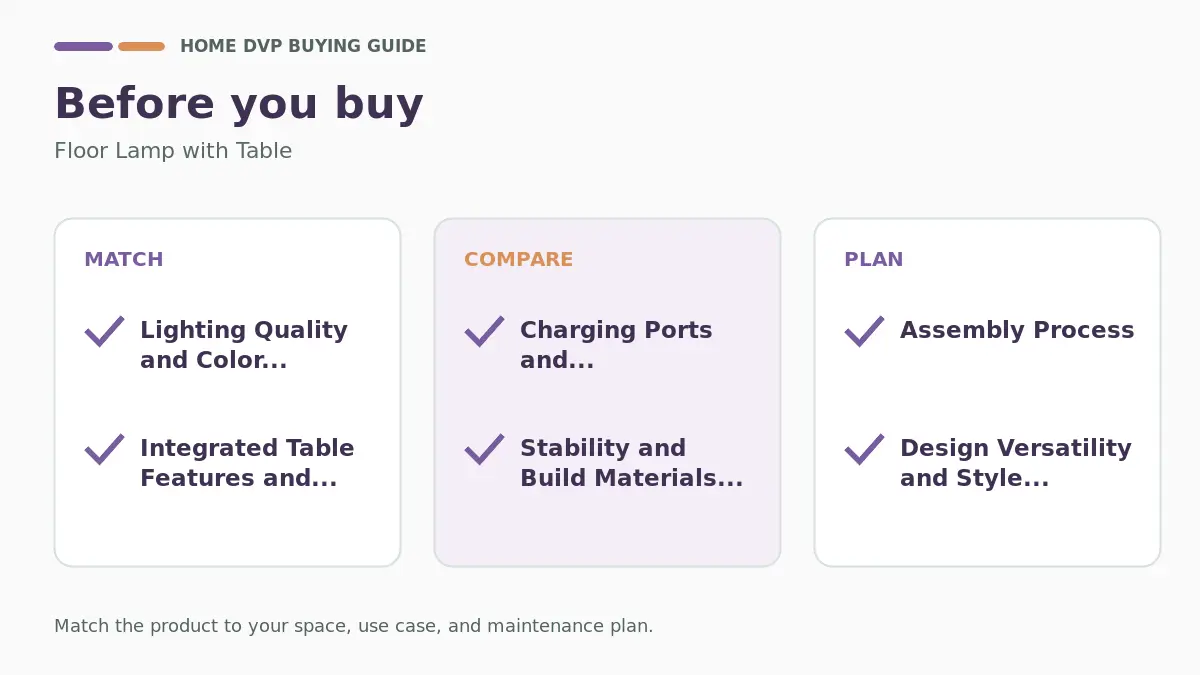Click the checkmark beside Integrated Table Features
The image size is (1200, 675).
[x=104, y=449]
